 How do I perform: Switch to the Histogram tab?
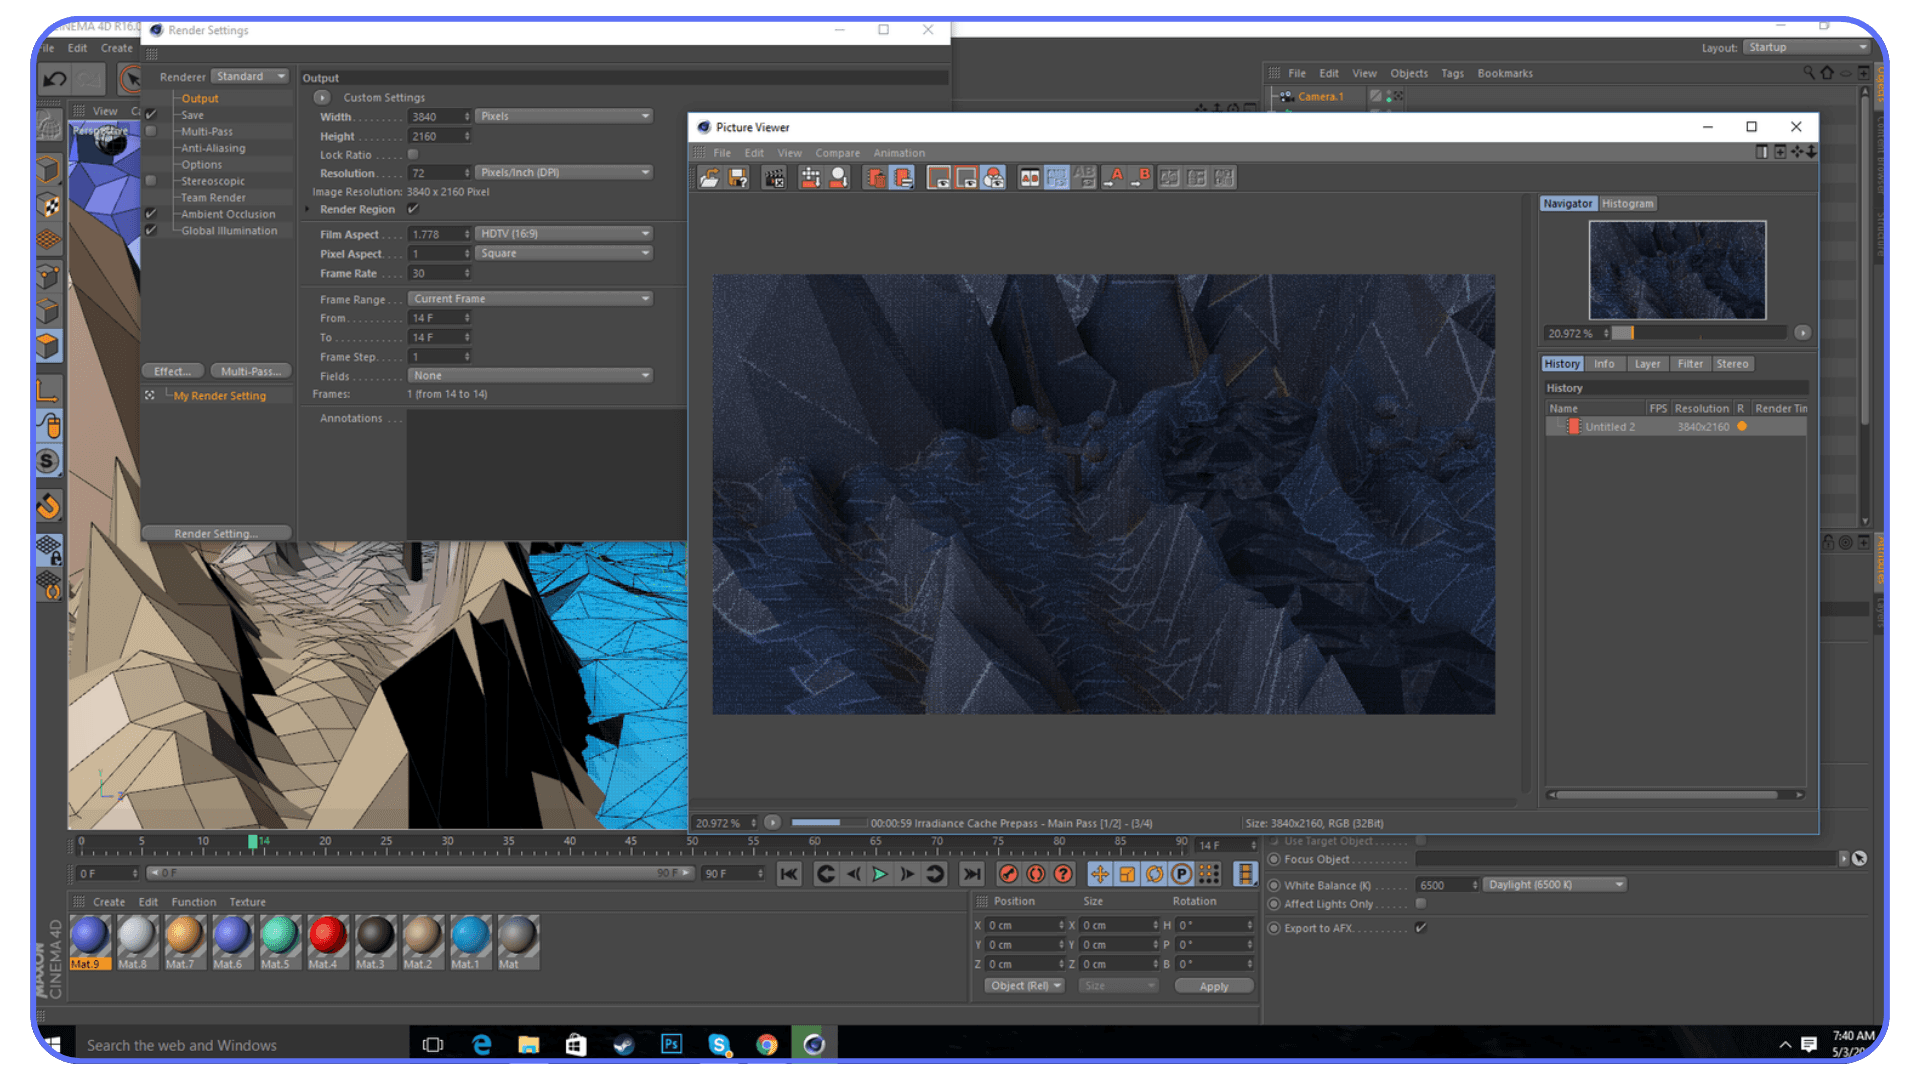(x=1628, y=203)
